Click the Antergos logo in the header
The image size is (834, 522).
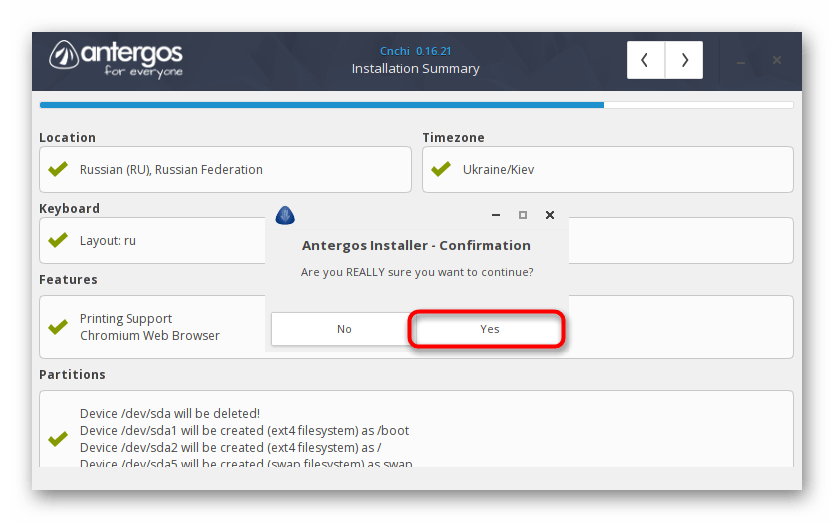click(117, 59)
